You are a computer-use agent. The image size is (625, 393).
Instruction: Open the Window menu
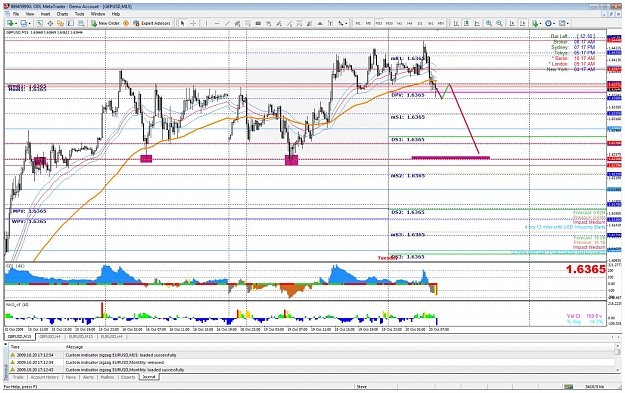pos(98,14)
